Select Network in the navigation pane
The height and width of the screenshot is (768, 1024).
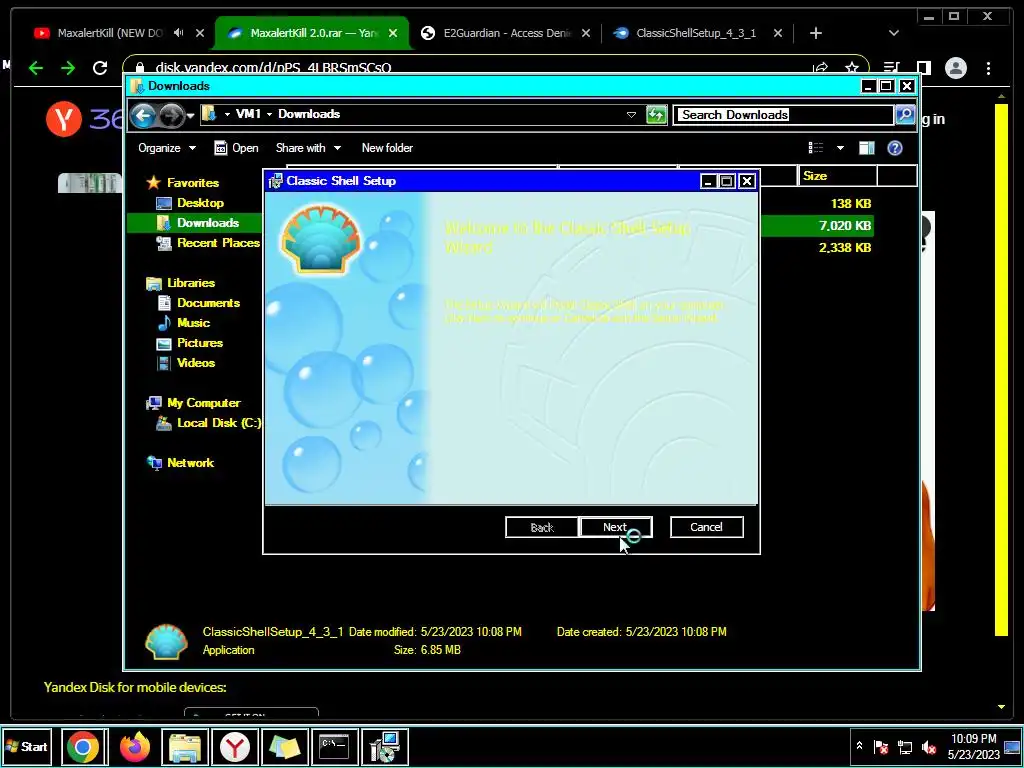(190, 463)
